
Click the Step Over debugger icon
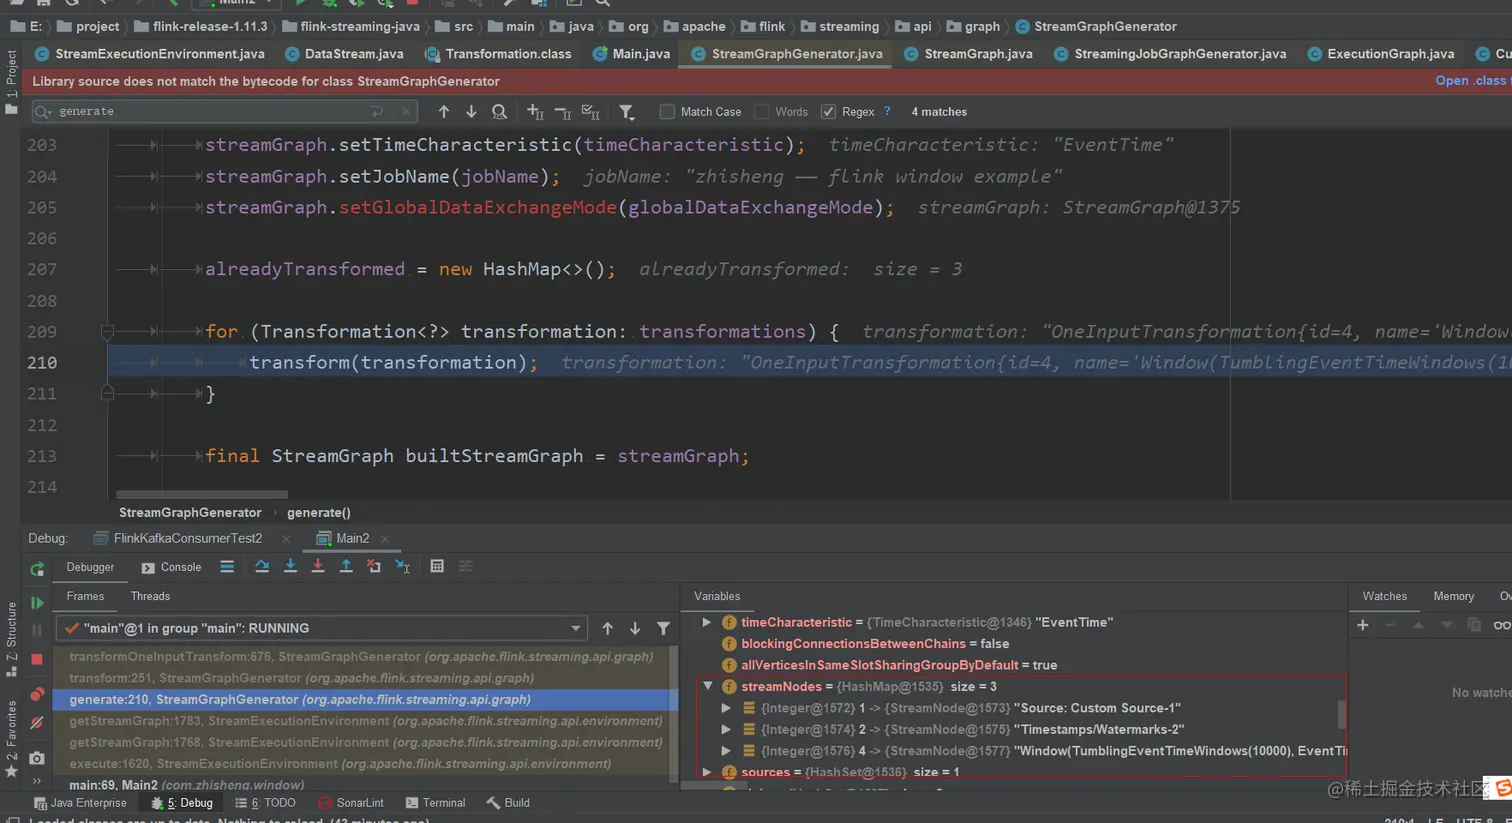click(262, 567)
